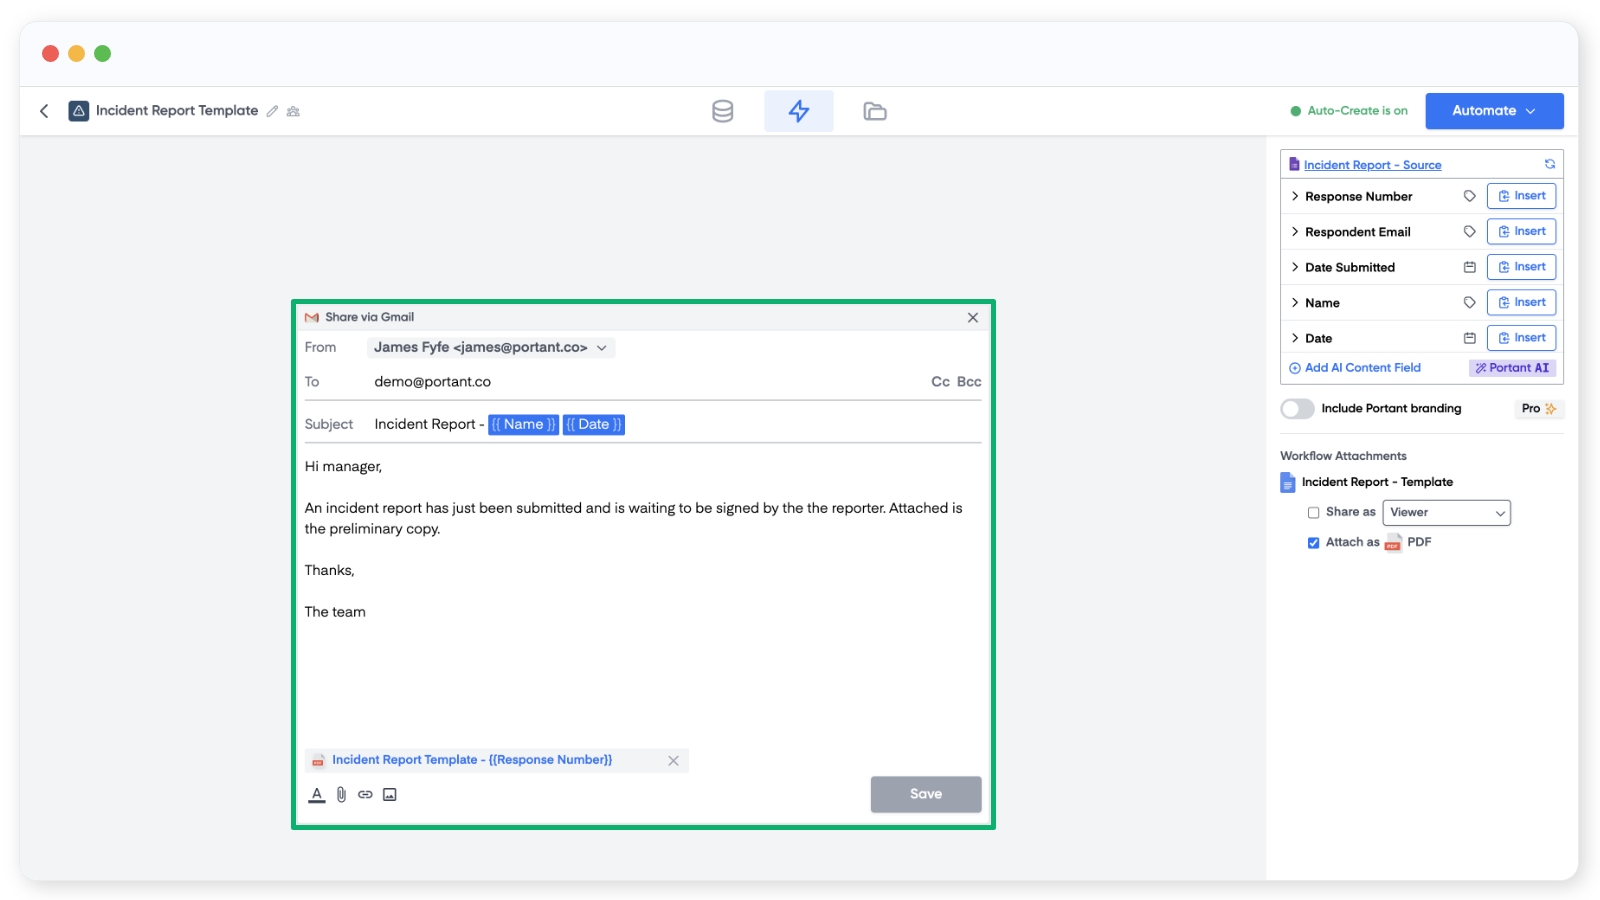Image resolution: width=1600 pixels, height=900 pixels.
Task: Check the Share as checkbox
Action: pyautogui.click(x=1313, y=513)
